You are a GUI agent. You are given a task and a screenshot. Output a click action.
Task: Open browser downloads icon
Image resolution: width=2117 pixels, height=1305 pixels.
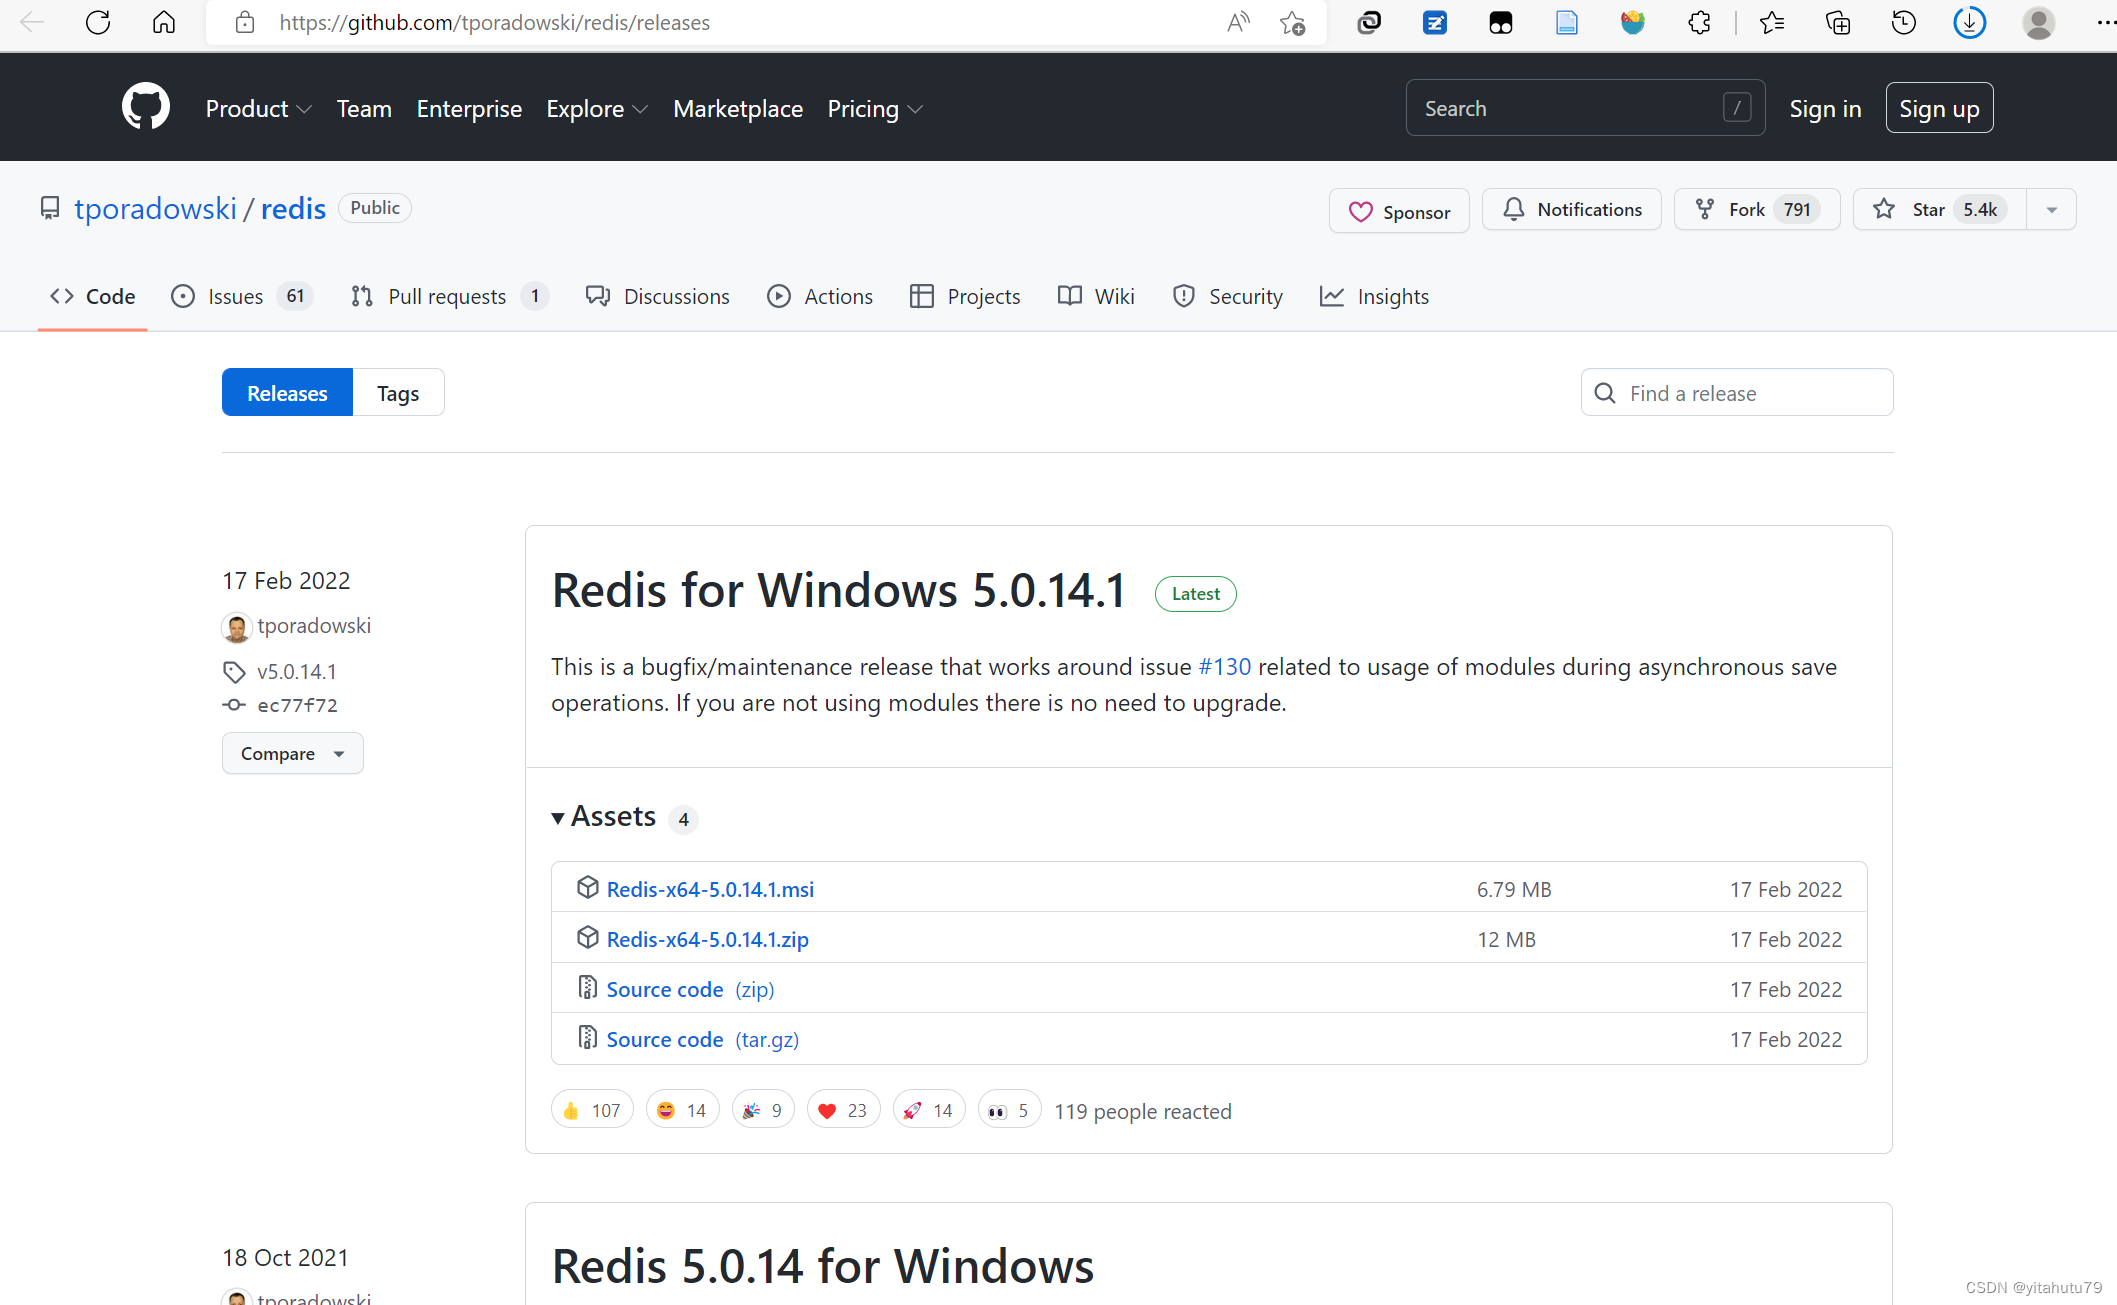coord(1970,22)
